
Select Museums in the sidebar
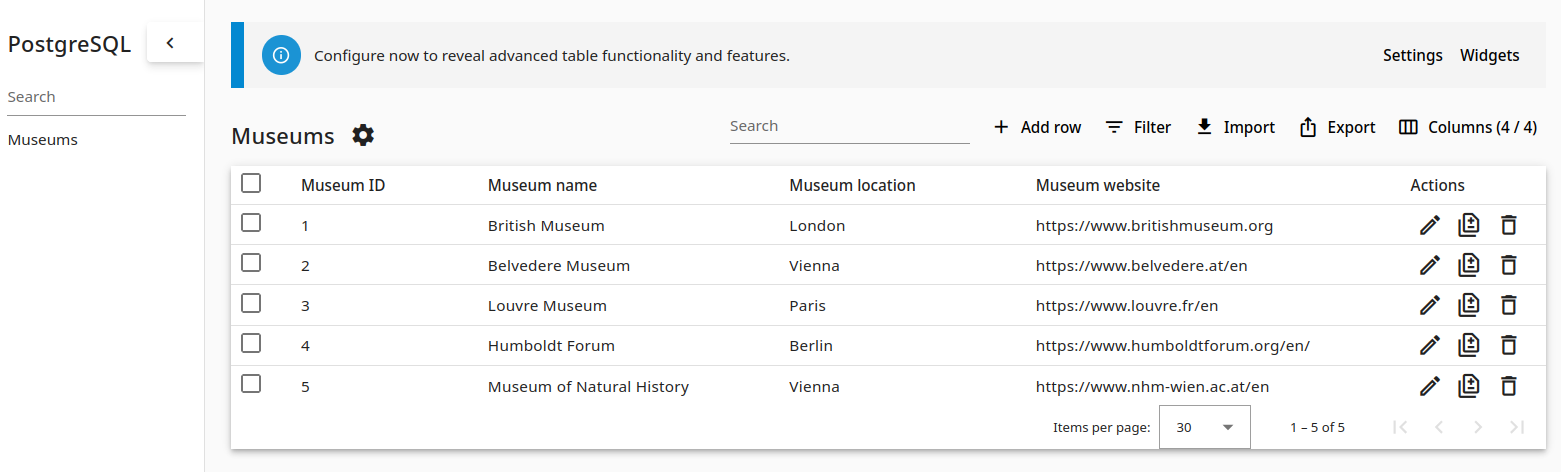click(x=43, y=140)
